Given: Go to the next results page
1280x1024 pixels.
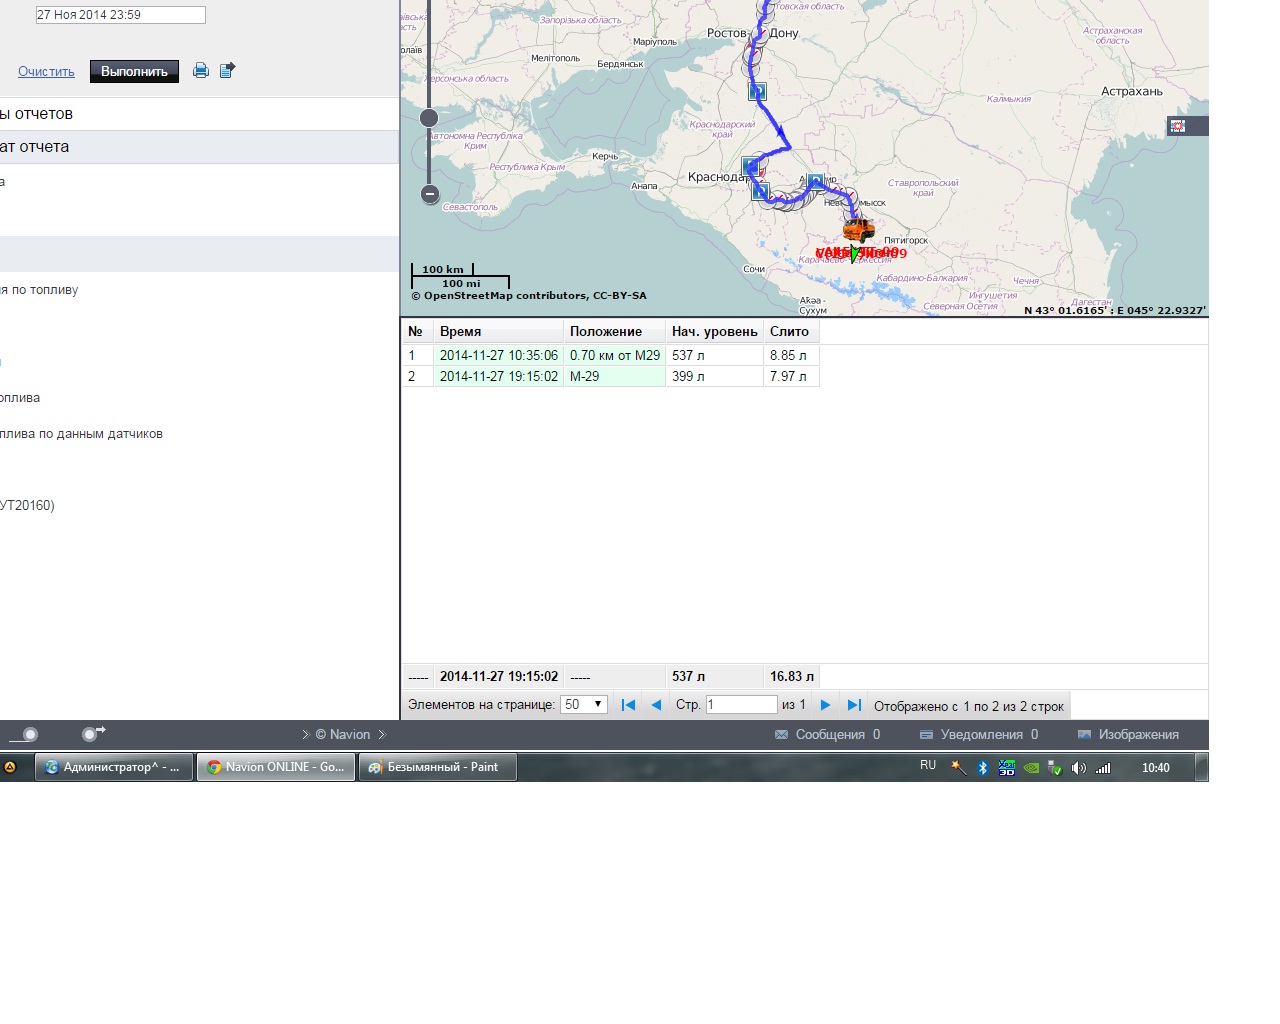Looking at the screenshot, I should (825, 705).
